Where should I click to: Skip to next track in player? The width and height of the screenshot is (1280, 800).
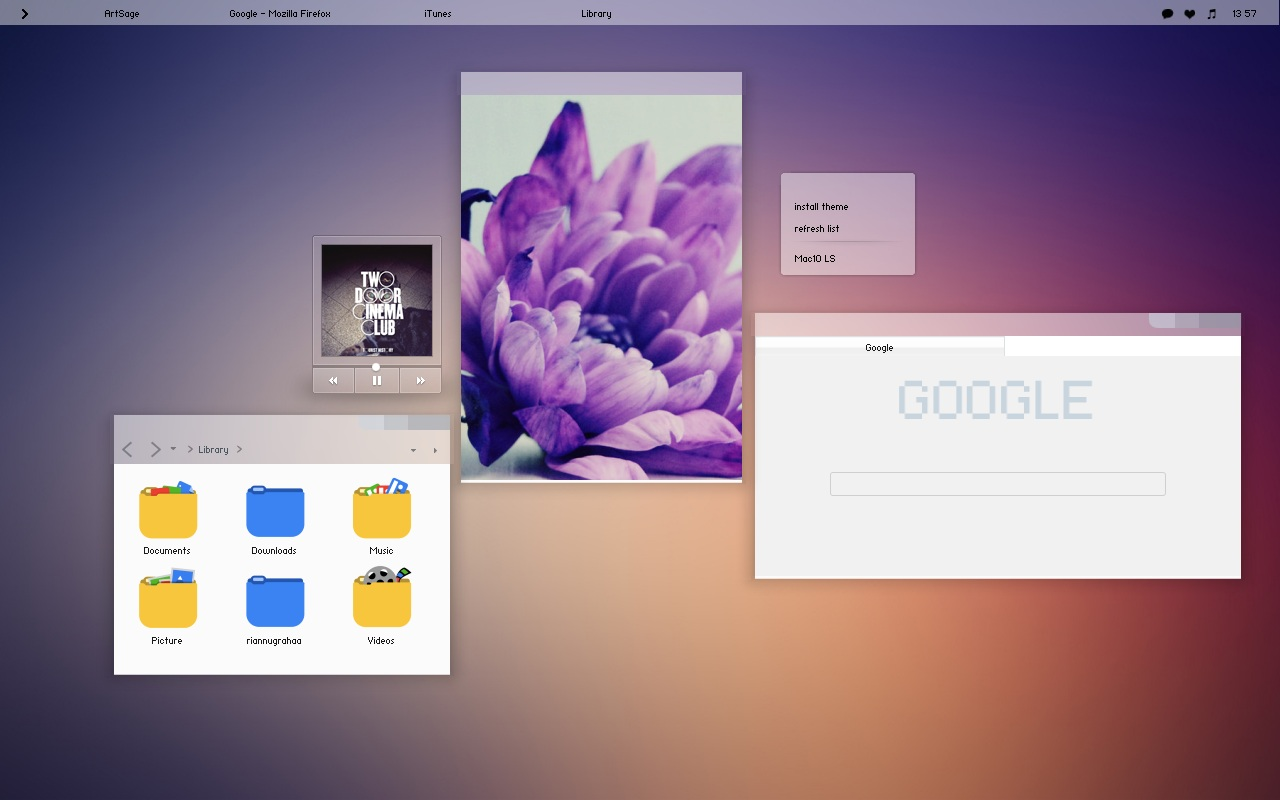point(421,380)
